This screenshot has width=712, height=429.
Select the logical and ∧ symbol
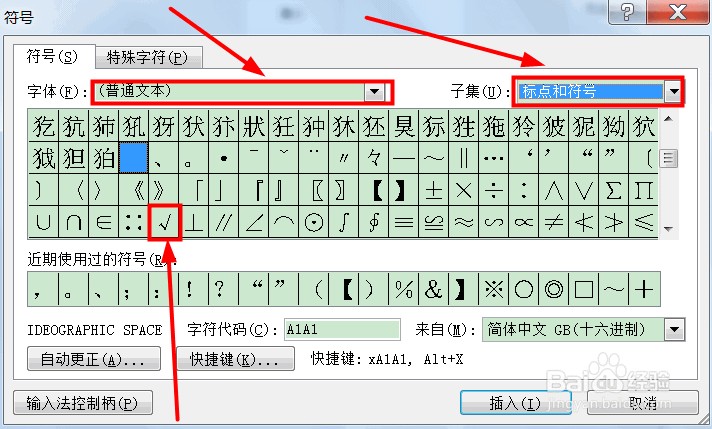click(554, 190)
